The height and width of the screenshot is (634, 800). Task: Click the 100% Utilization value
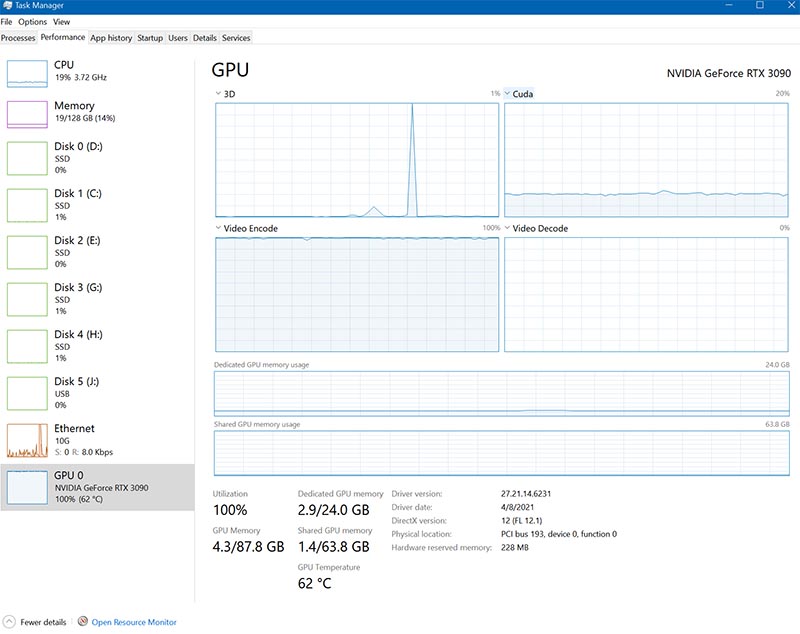pos(230,510)
